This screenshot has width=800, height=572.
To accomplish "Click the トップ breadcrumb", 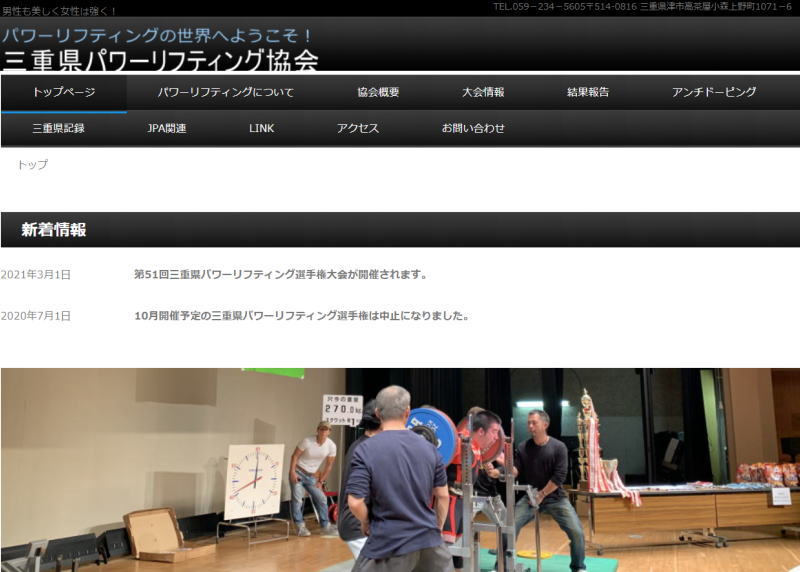I will (32, 164).
